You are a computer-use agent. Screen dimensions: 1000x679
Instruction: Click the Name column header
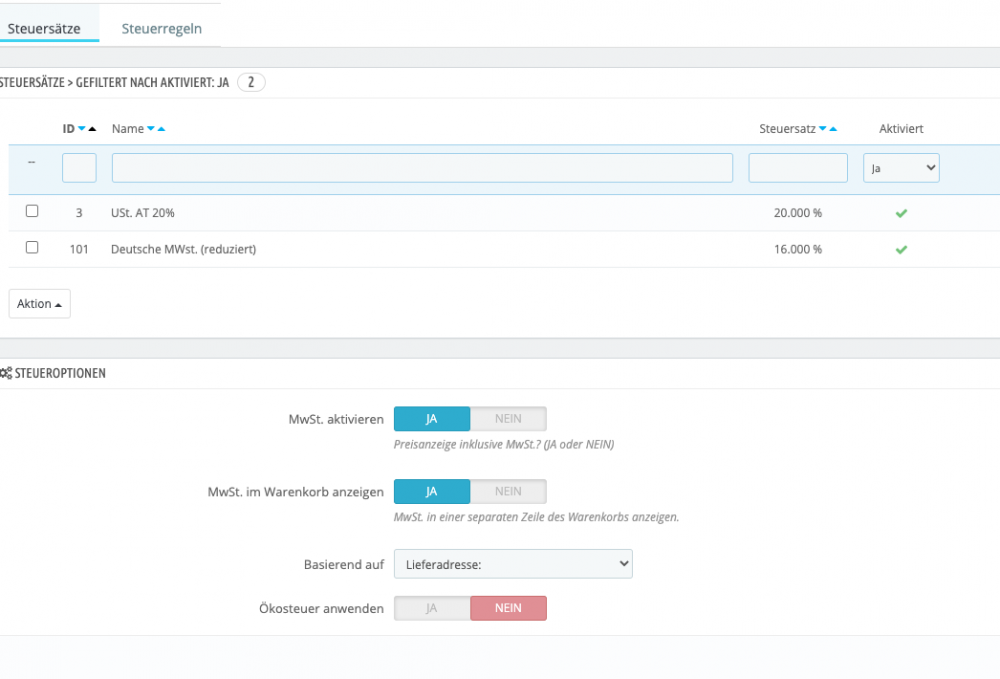(128, 129)
